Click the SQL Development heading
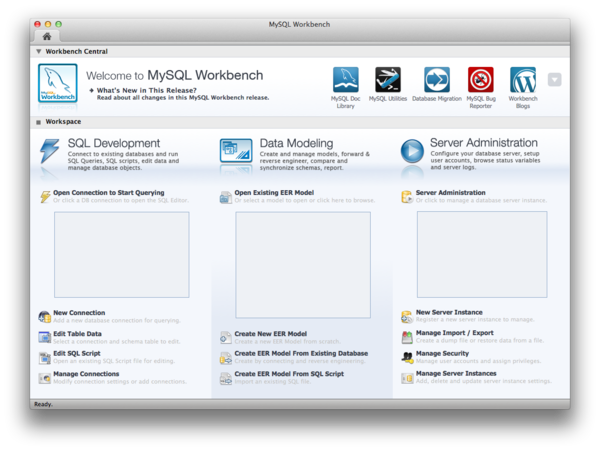This screenshot has width=600, height=451. (114, 143)
